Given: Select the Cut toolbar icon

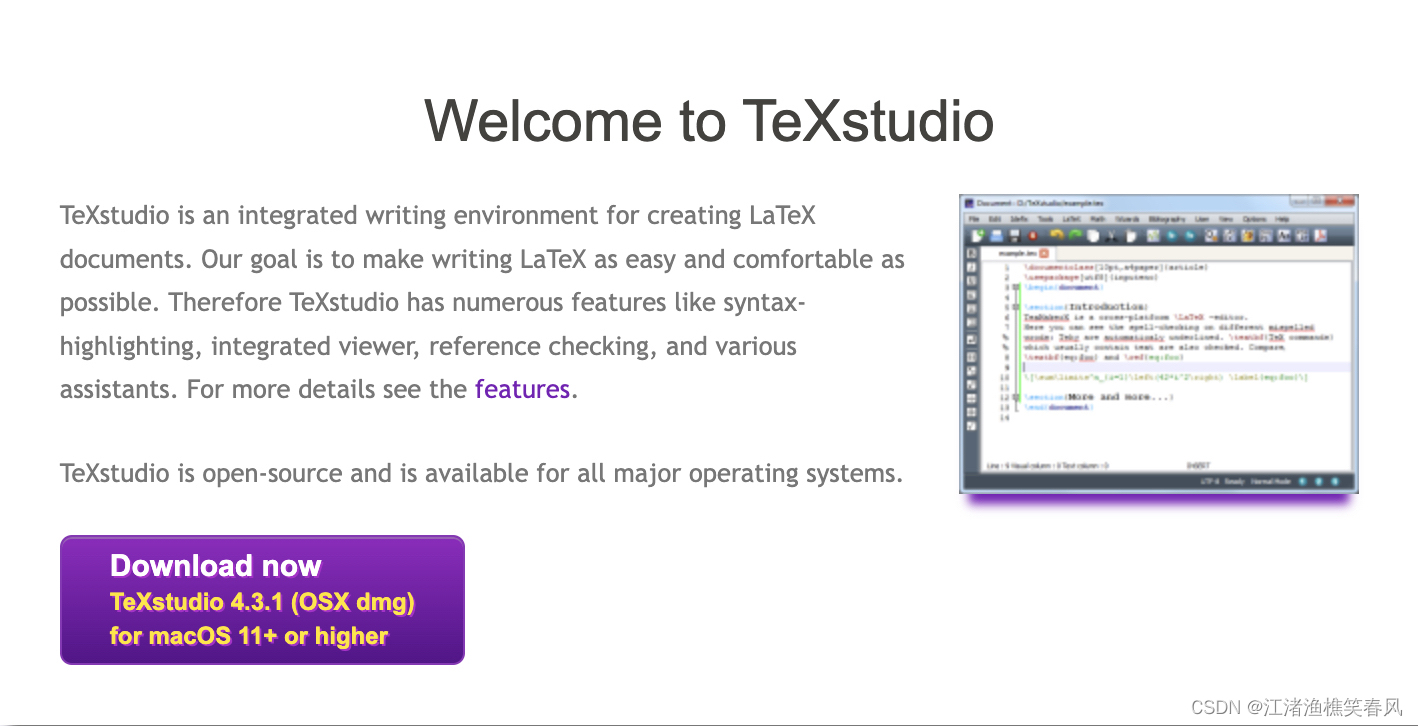Looking at the screenshot, I should pyautogui.click(x=1112, y=236).
